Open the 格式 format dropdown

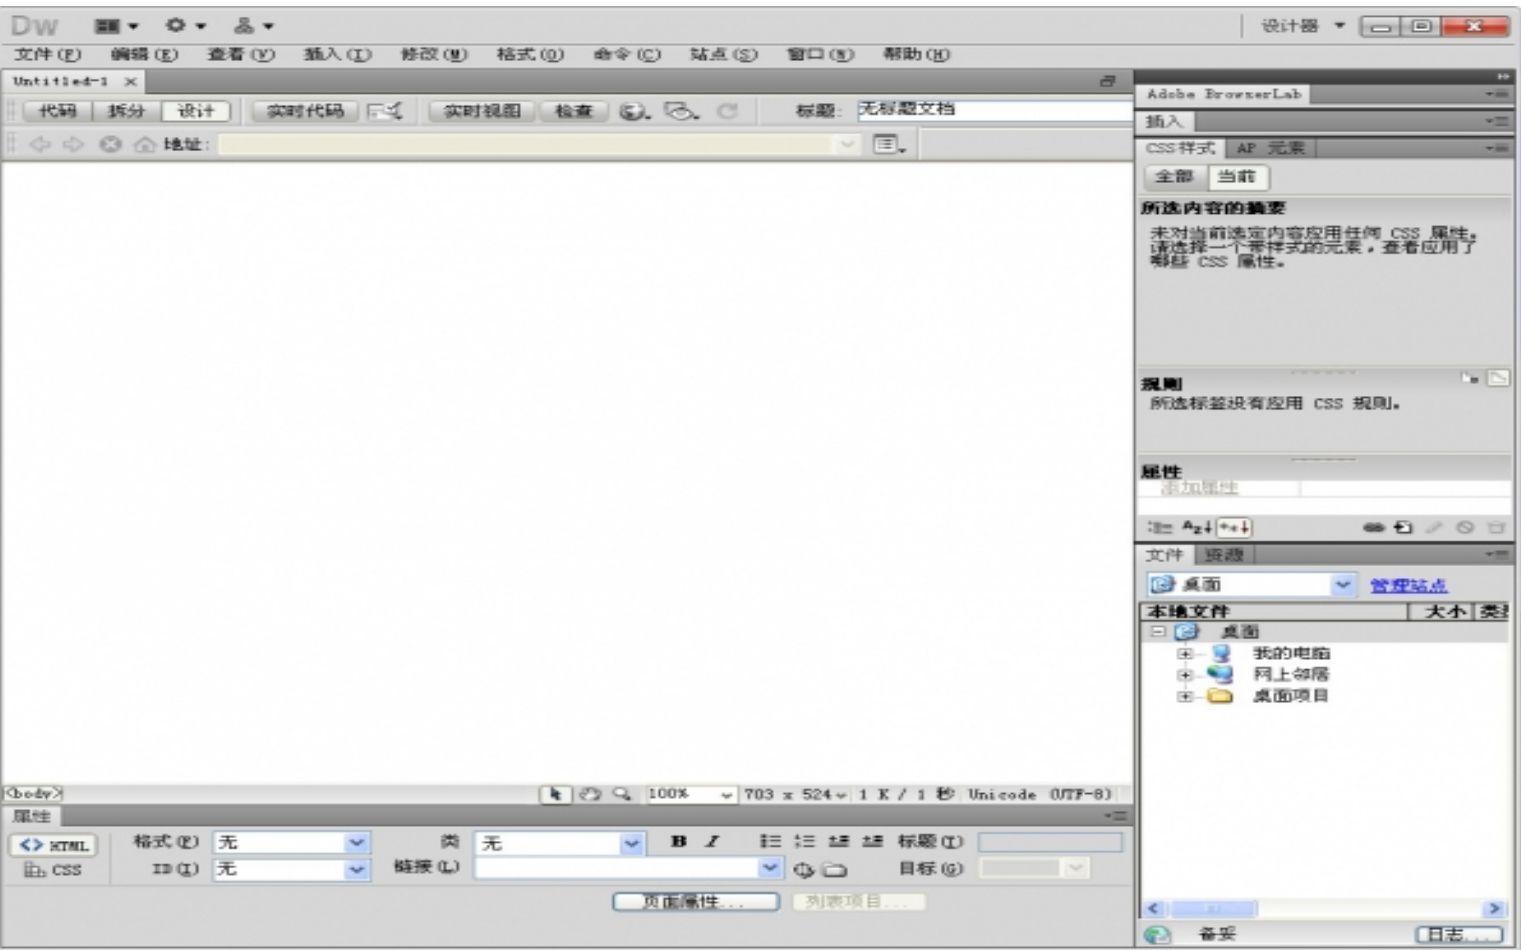point(357,843)
